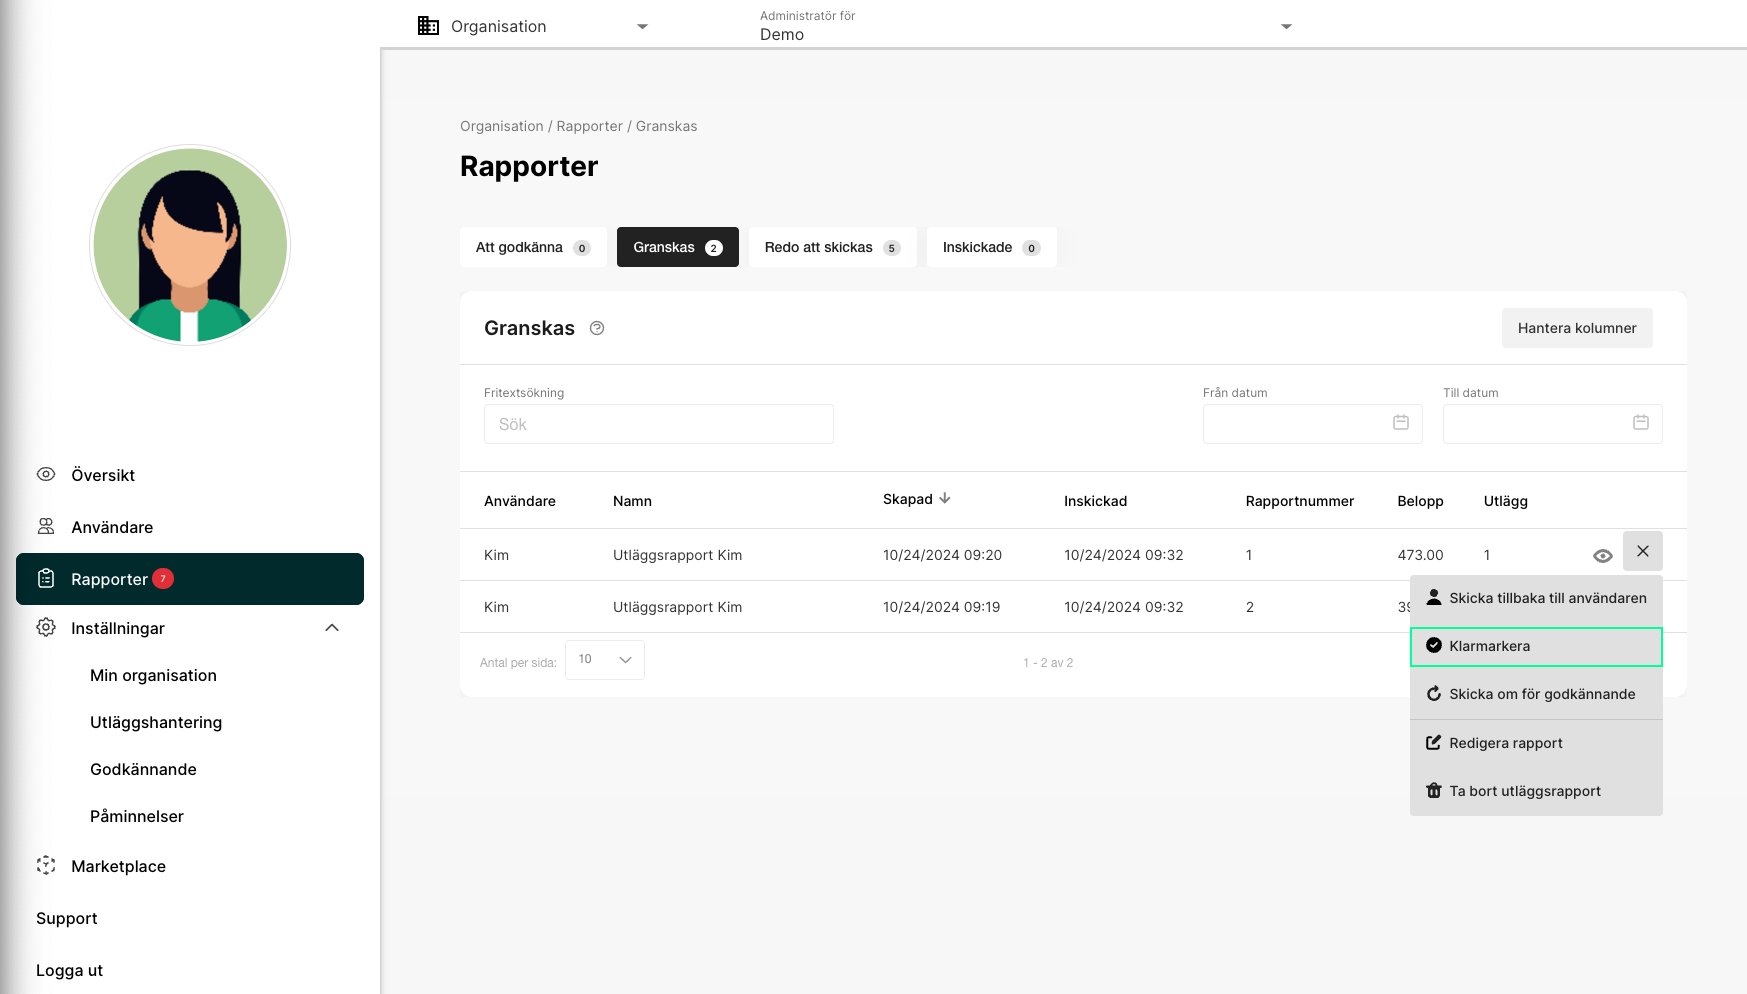
Task: Choose Ta bort utläggsrapport
Action: [x=1536, y=791]
